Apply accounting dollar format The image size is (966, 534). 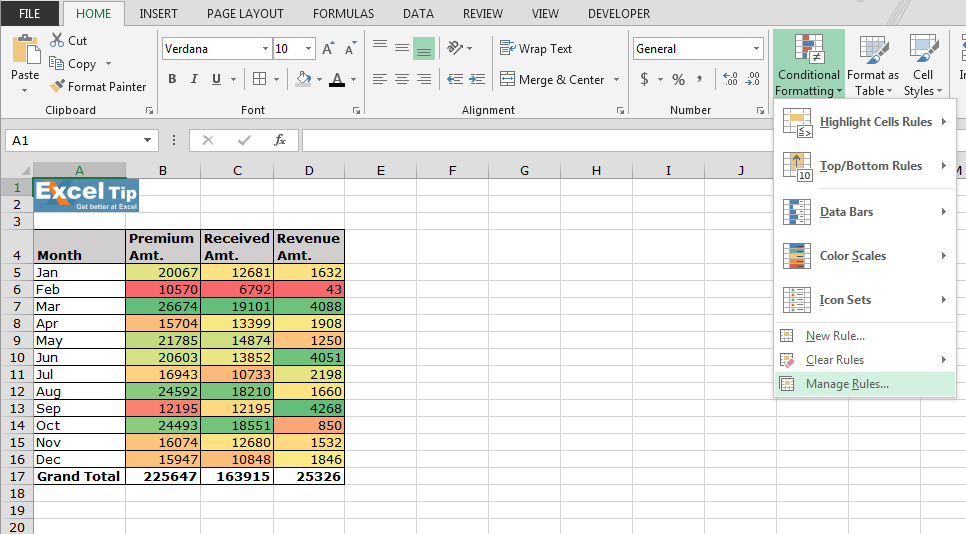[644, 79]
